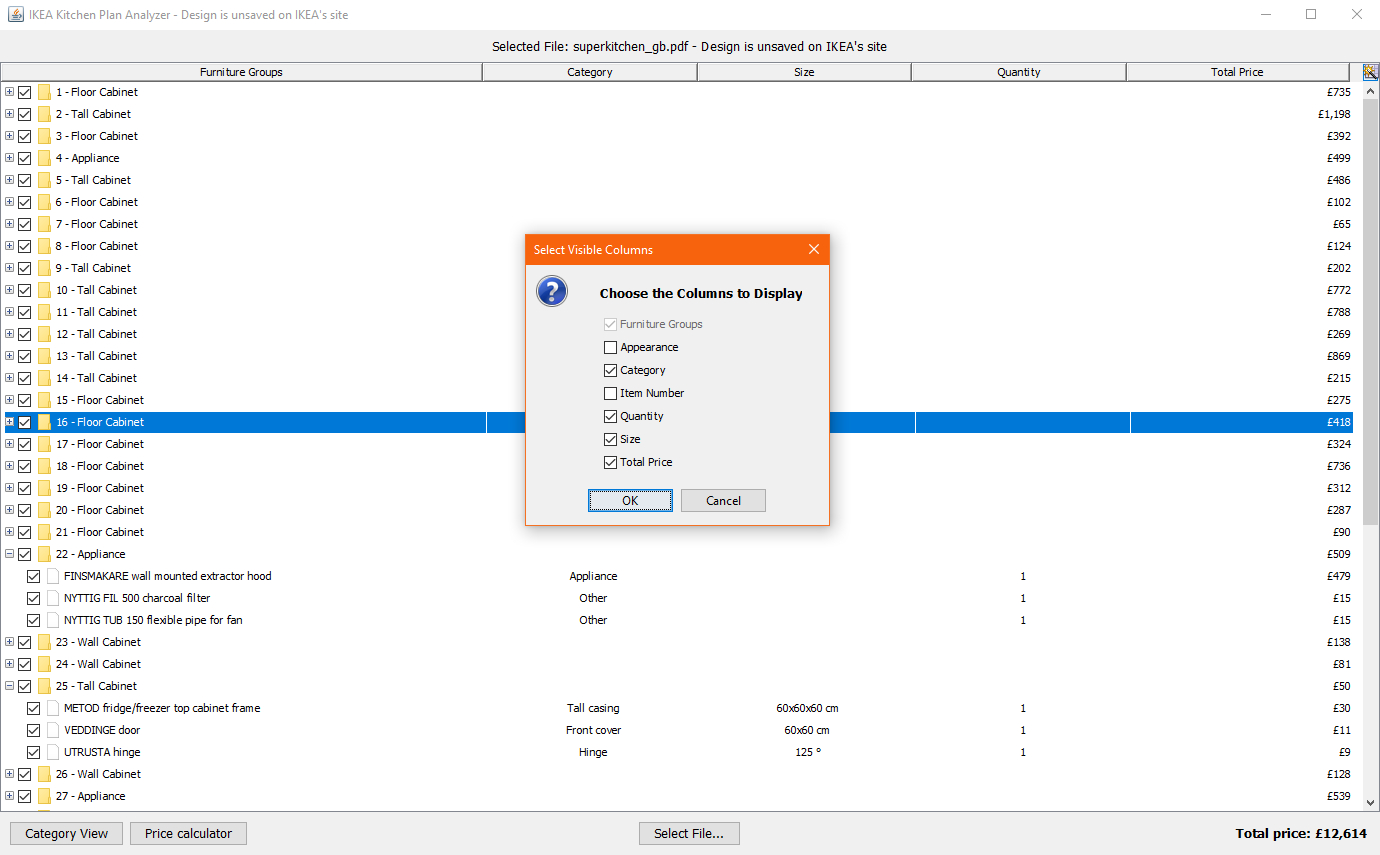Close the Select Visible Columns dialog
This screenshot has height=855, width=1380.
coord(813,249)
